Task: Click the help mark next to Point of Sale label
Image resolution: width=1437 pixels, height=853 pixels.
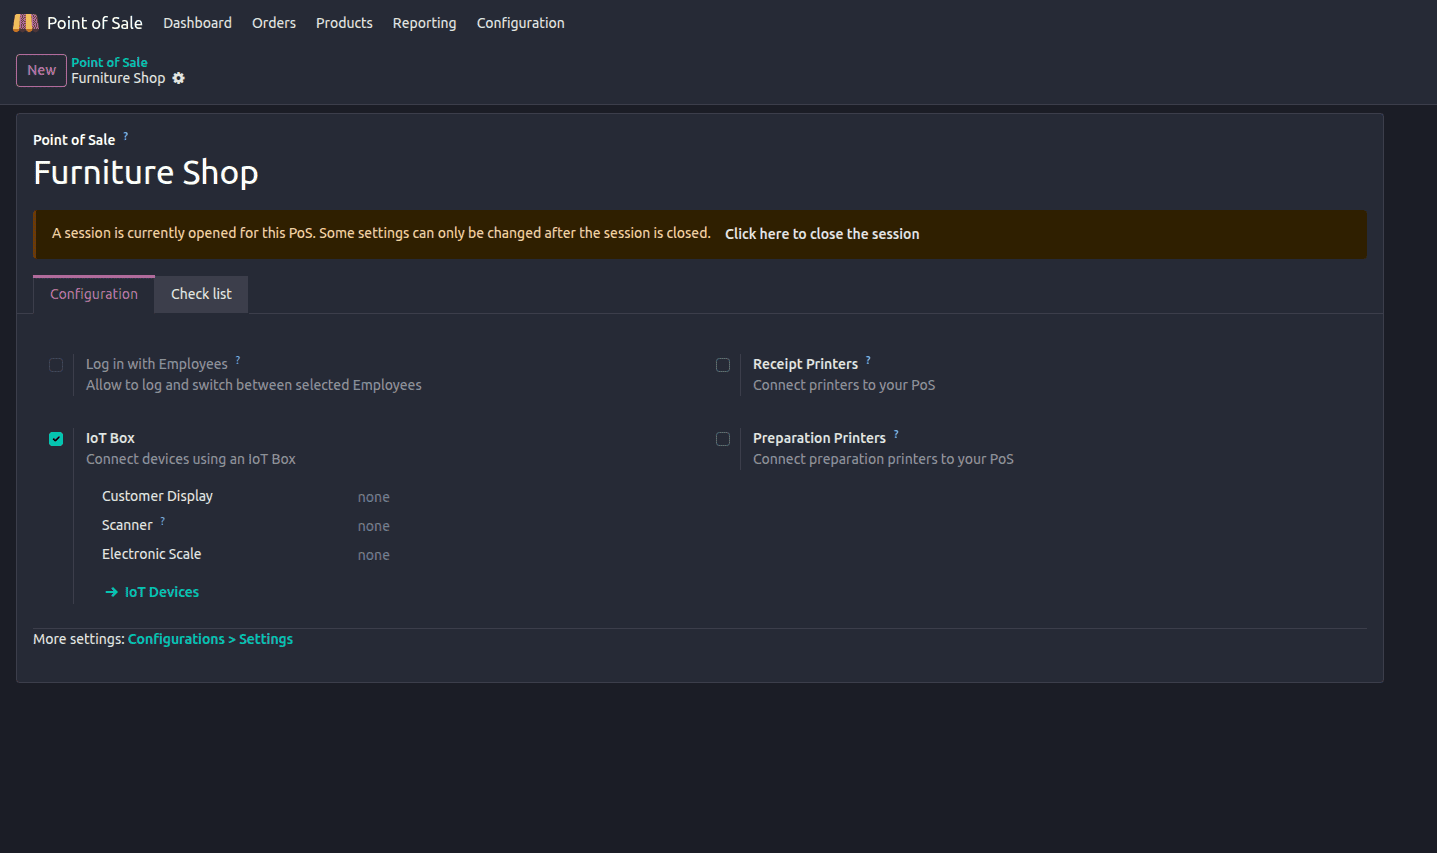Action: (x=126, y=135)
